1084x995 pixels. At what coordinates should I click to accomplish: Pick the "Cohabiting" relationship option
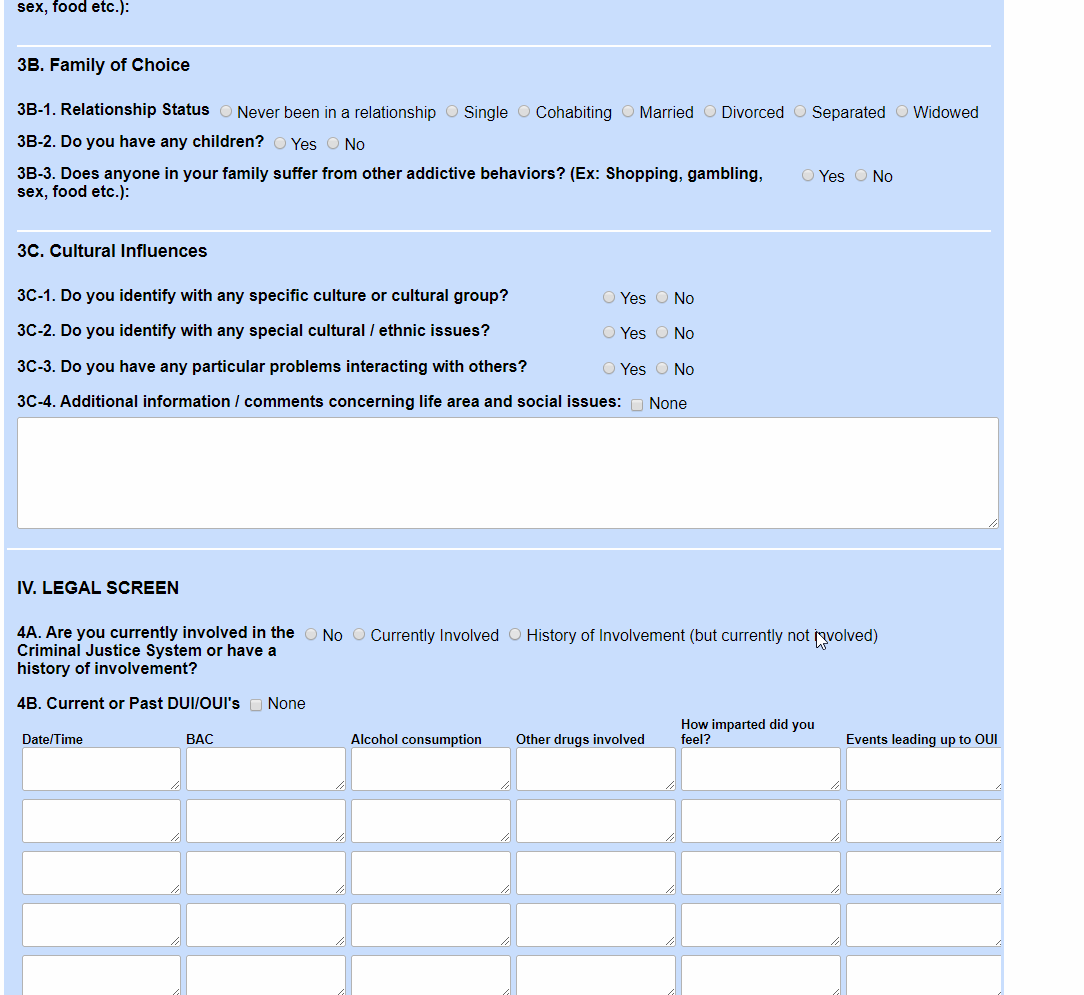(x=524, y=111)
